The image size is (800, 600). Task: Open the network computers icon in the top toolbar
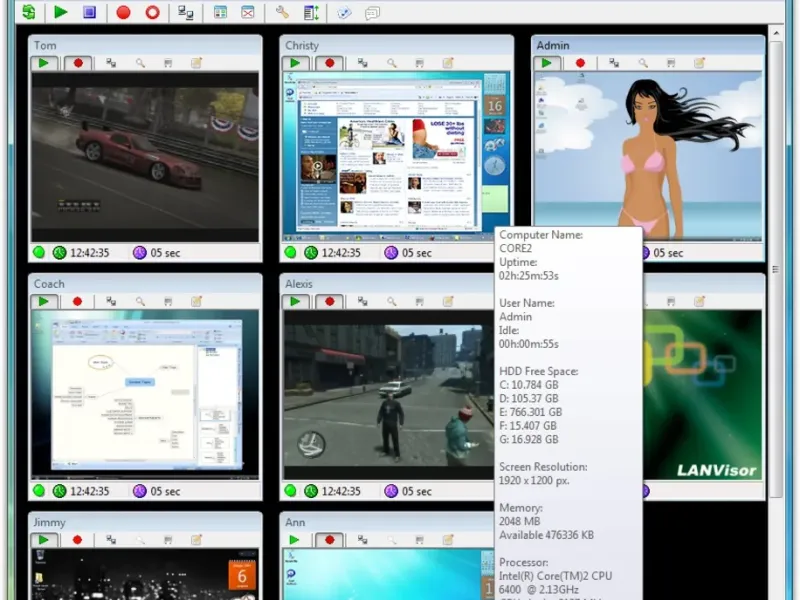tap(186, 13)
